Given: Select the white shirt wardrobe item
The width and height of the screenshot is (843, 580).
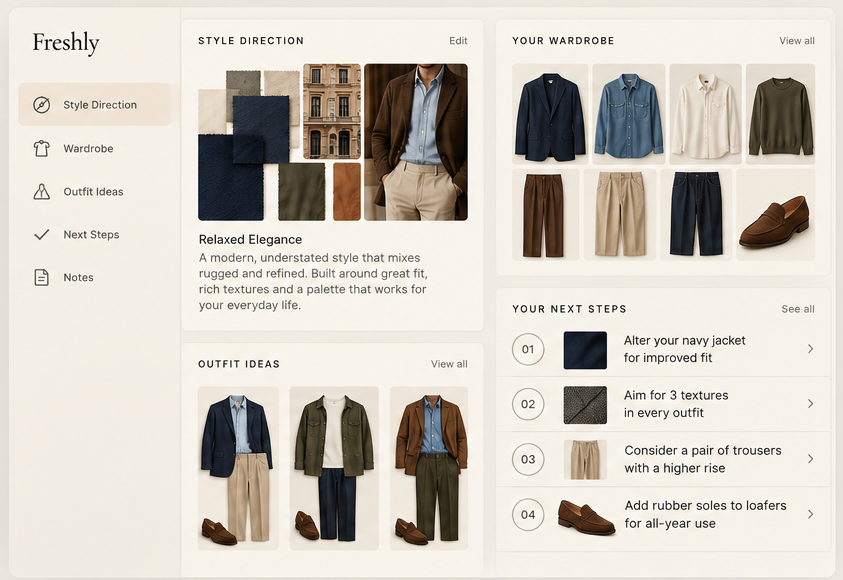Looking at the screenshot, I should pyautogui.click(x=705, y=114).
